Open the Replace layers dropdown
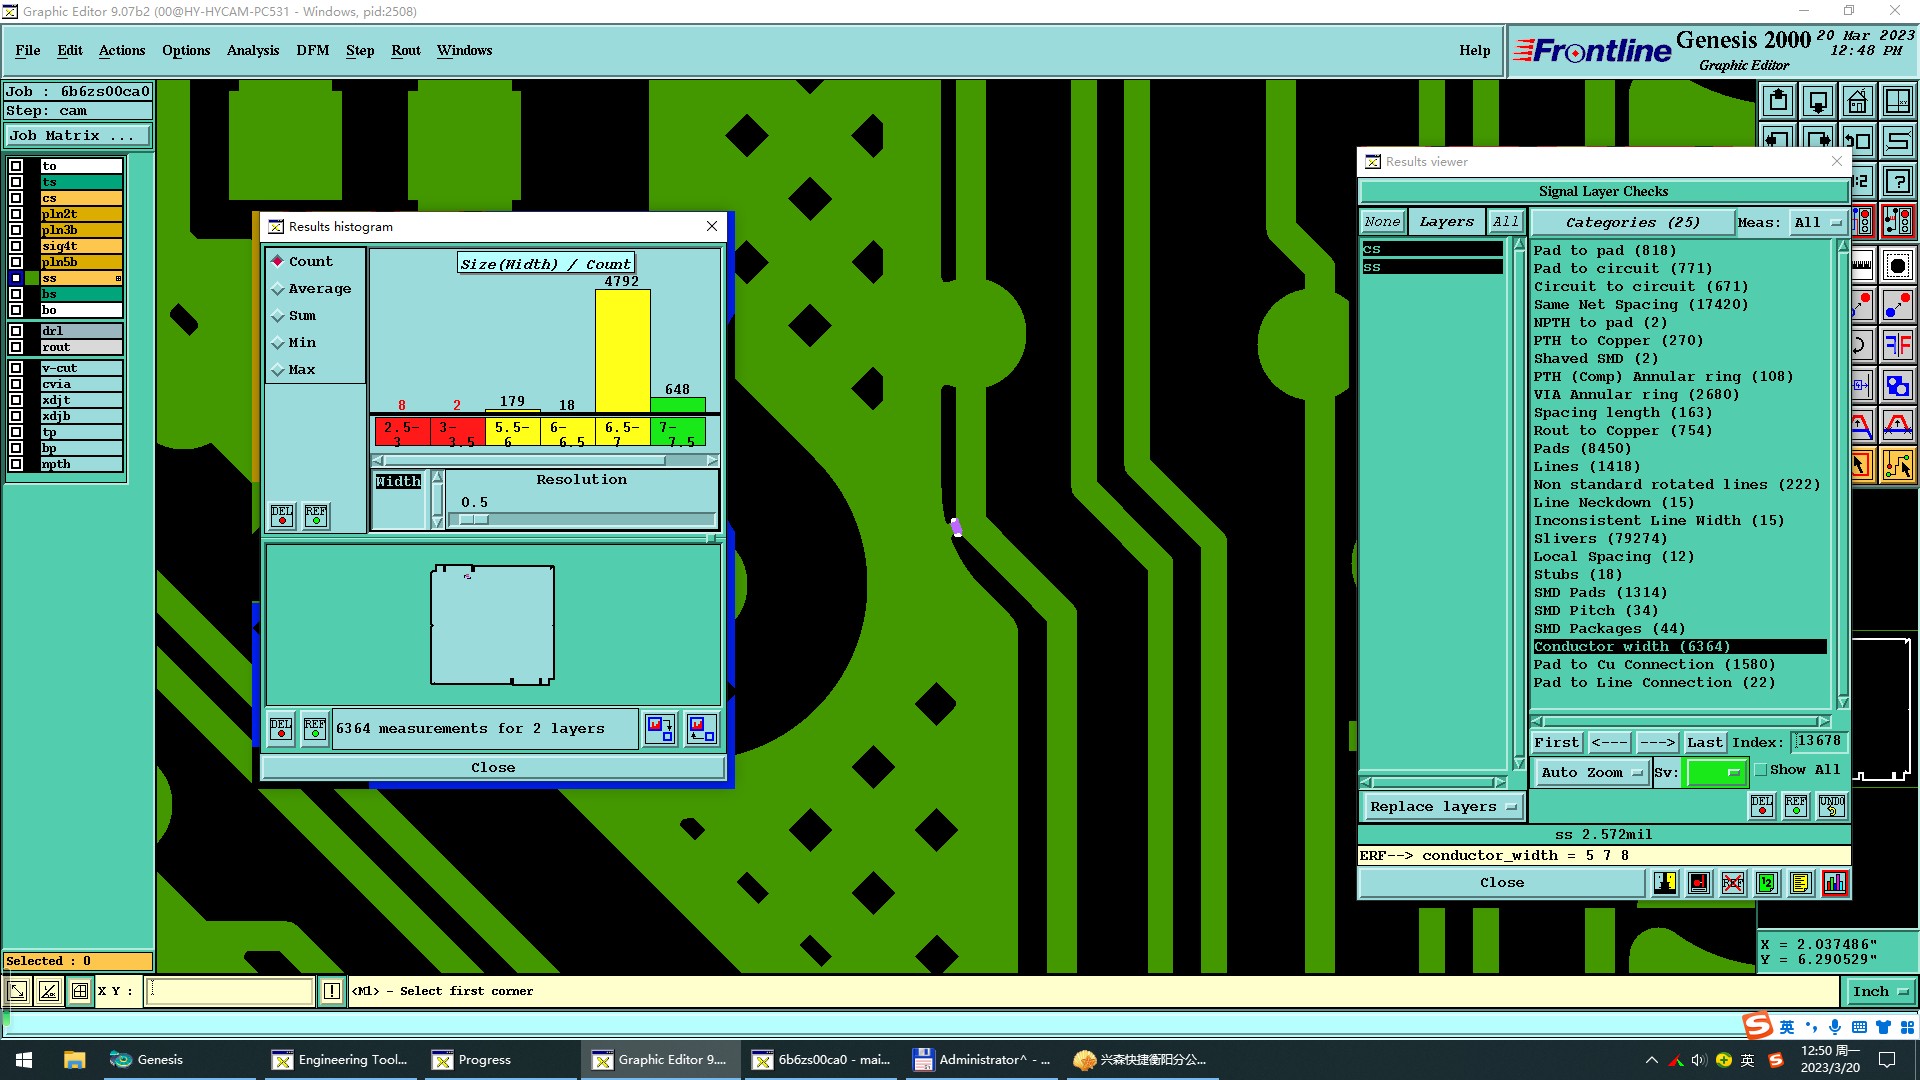This screenshot has height=1080, width=1920. 1442,807
